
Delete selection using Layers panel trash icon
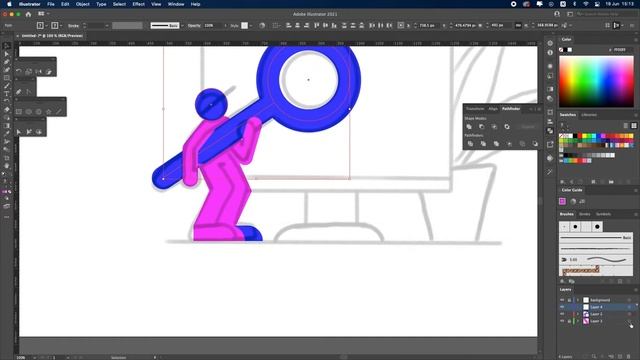click(629, 356)
